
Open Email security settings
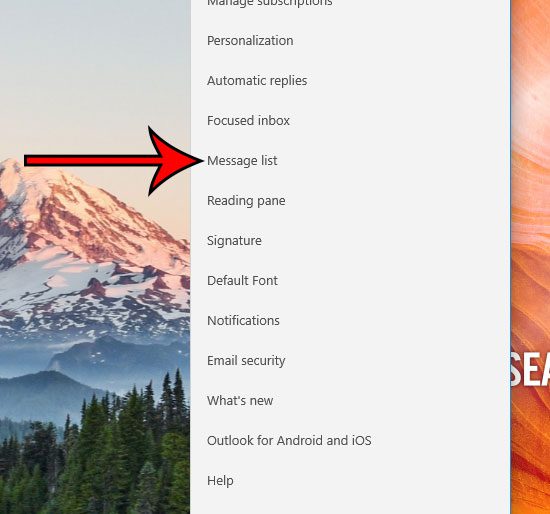(246, 361)
